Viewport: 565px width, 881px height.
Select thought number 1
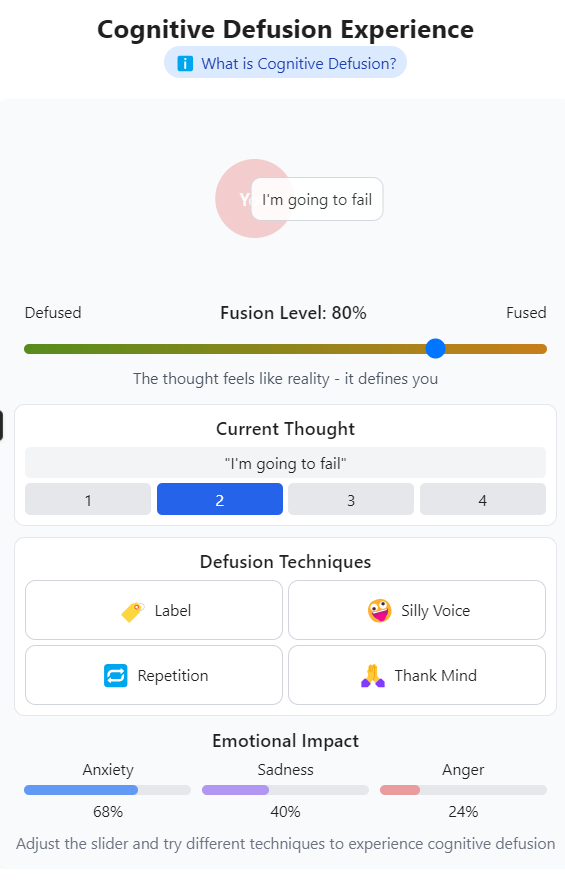(x=88, y=499)
